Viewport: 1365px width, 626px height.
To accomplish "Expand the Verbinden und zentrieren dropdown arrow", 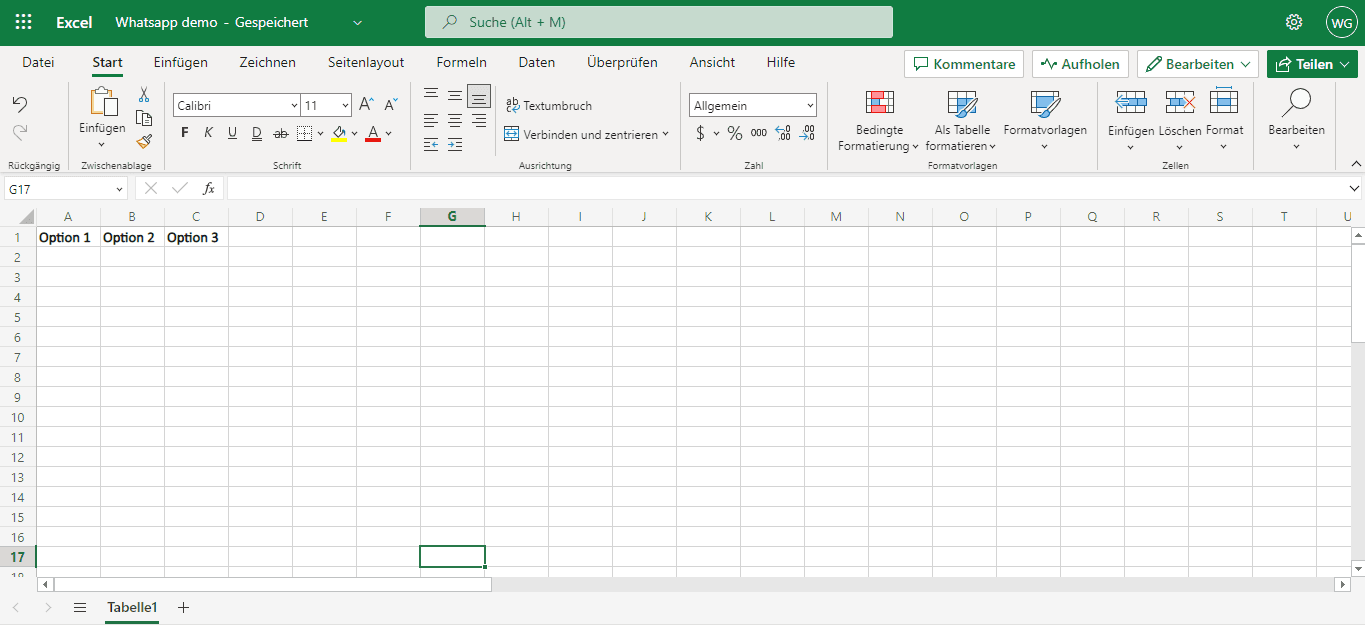I will tap(665, 134).
